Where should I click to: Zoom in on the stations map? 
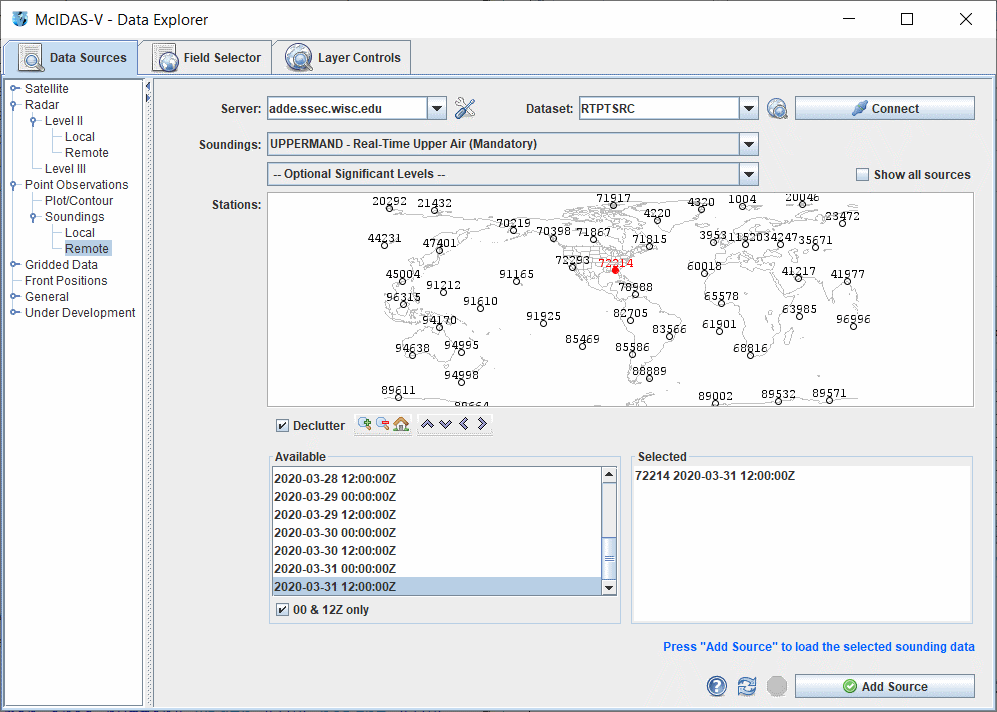pyautogui.click(x=364, y=424)
